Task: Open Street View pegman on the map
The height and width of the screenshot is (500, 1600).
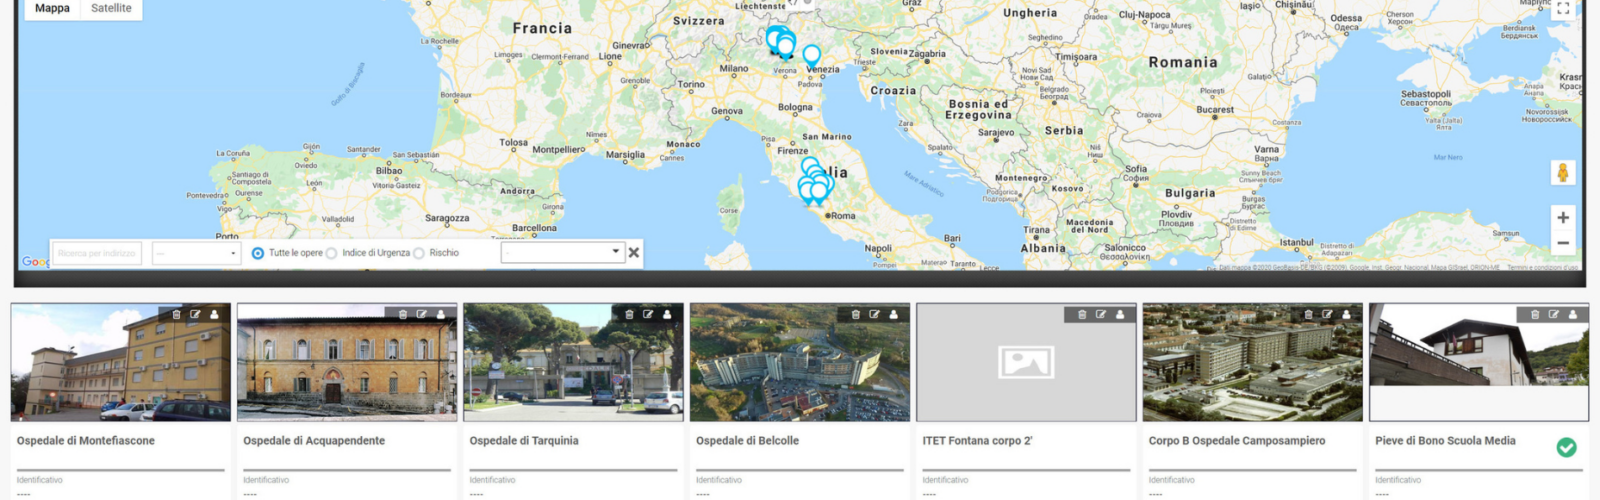Action: pyautogui.click(x=1563, y=172)
